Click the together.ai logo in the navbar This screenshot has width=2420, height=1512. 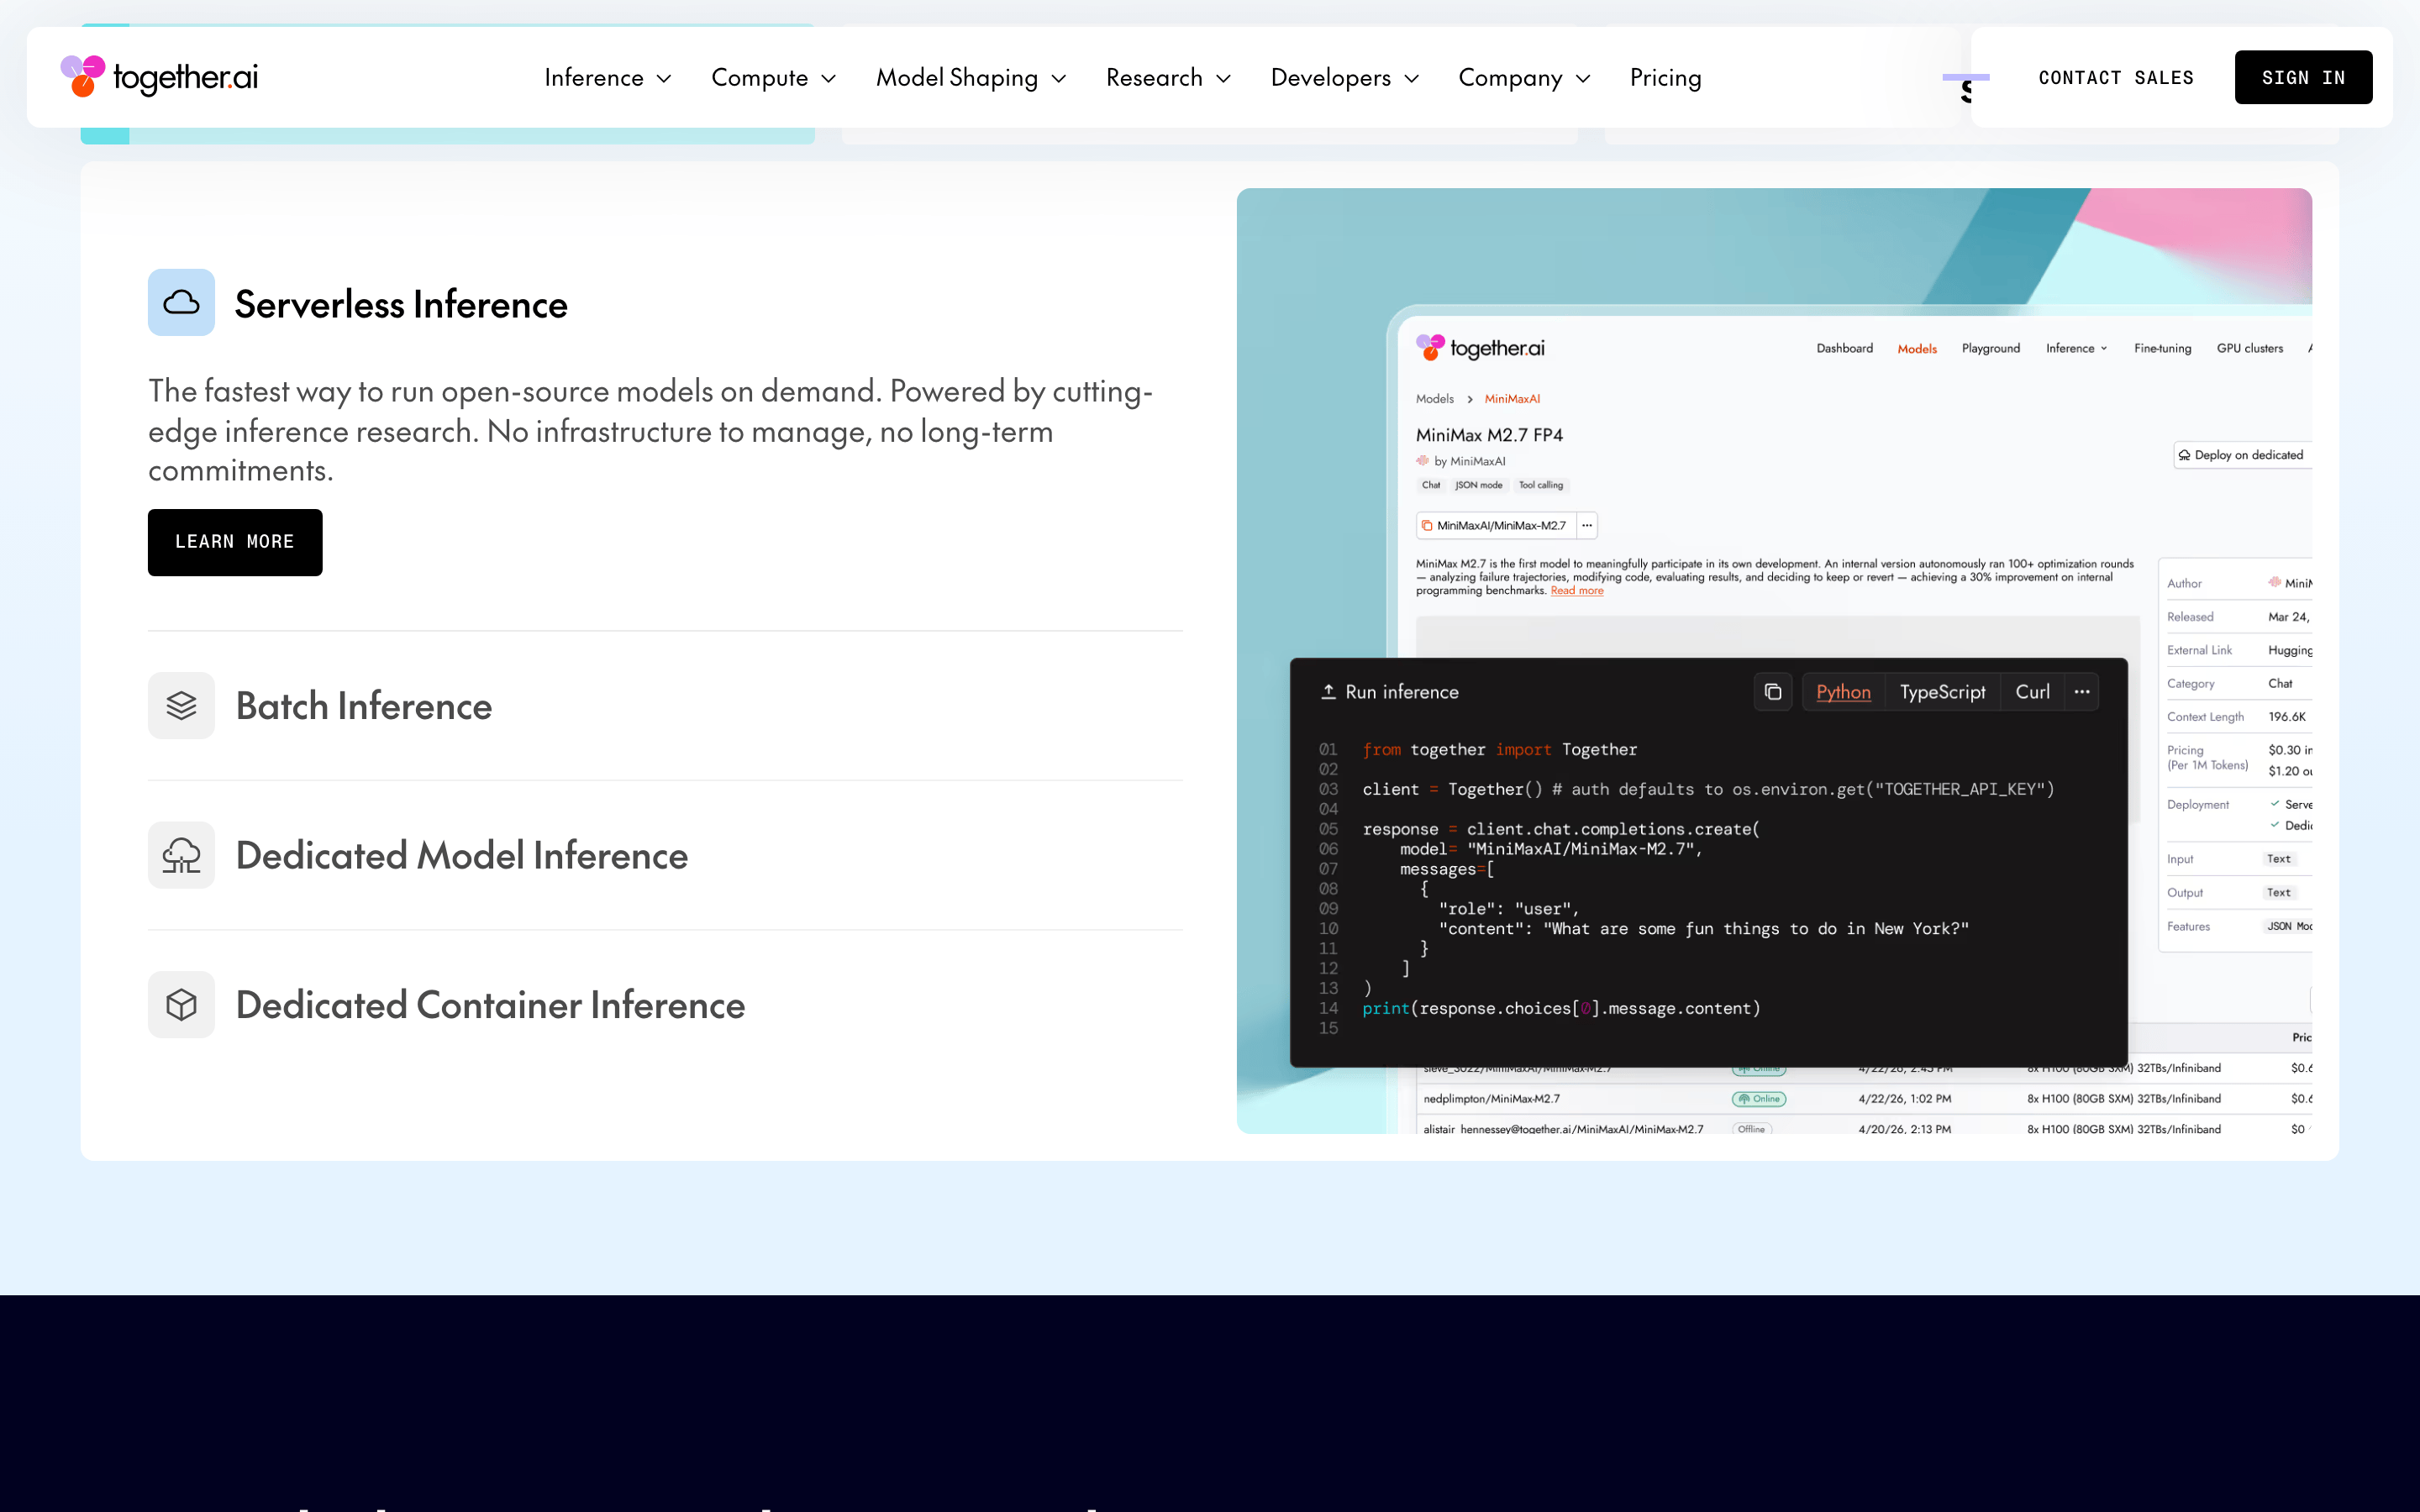click(159, 76)
